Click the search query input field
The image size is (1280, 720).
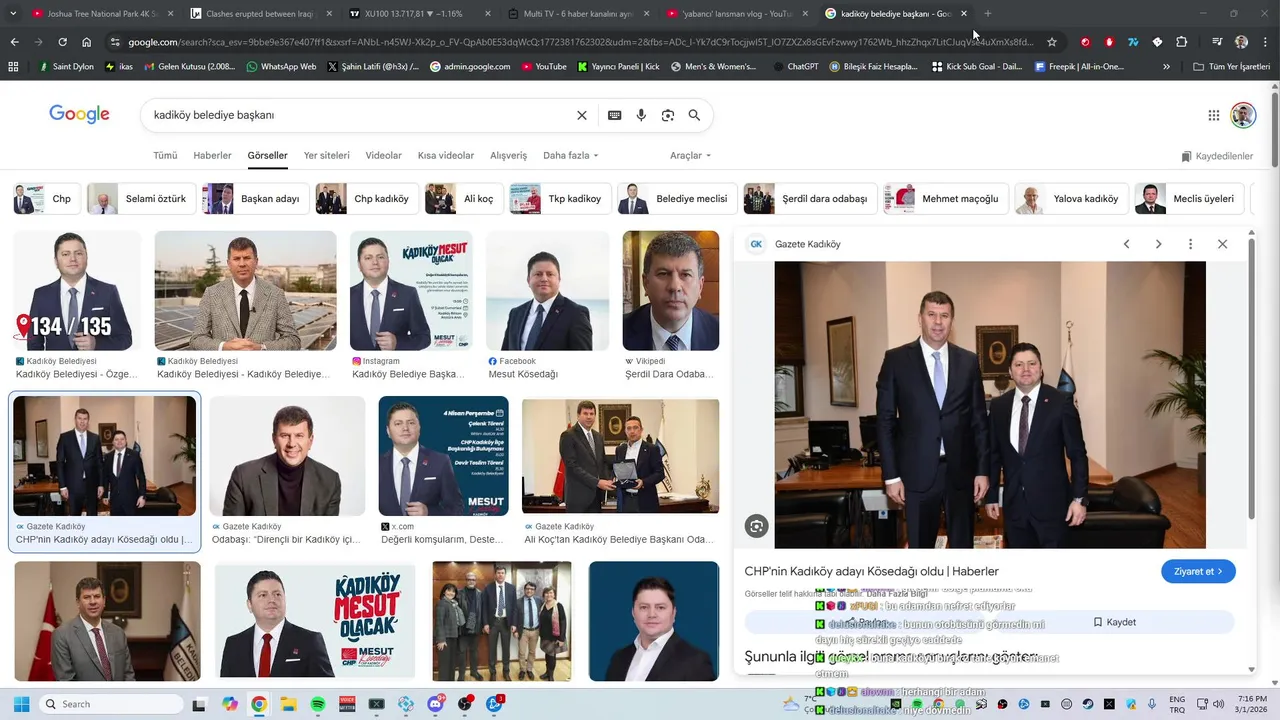coord(360,115)
